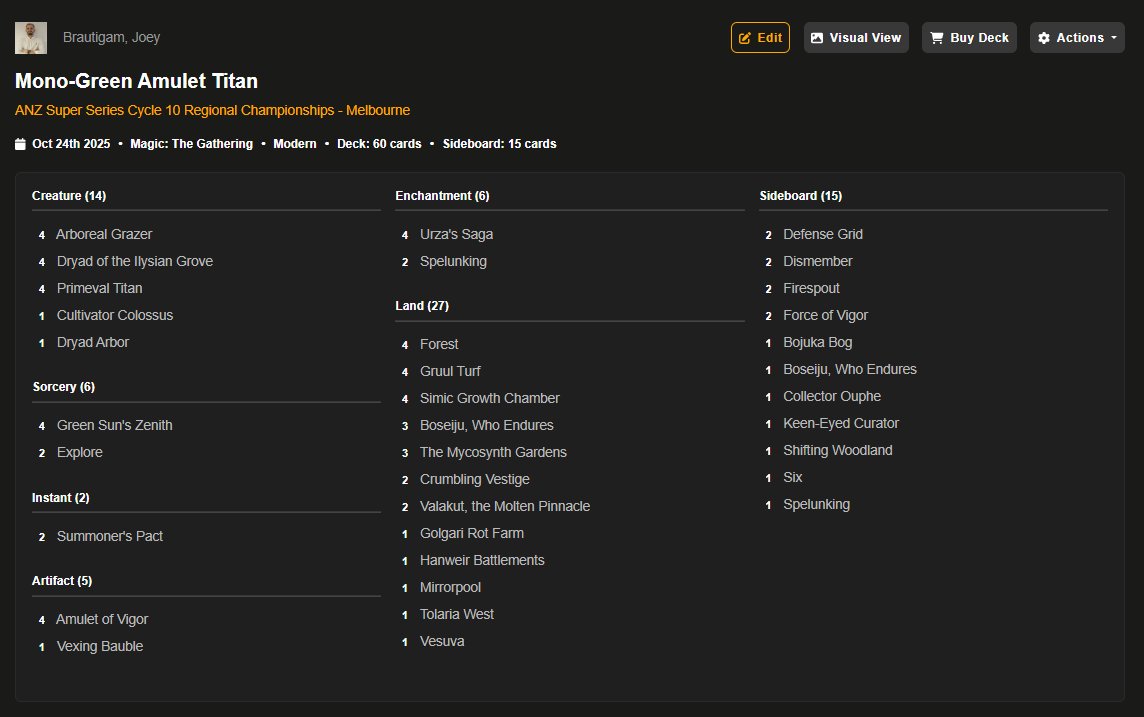Viewport: 1144px width, 717px height.
Task: Open player name Brautigam, Joey
Action: coord(111,37)
